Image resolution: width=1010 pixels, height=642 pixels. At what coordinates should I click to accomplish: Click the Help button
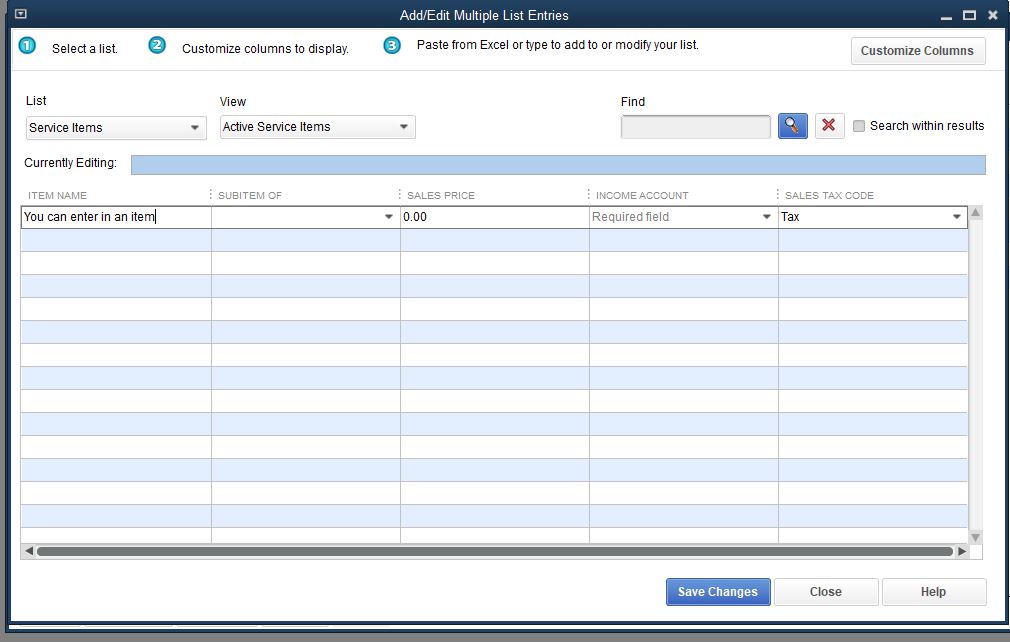(x=933, y=591)
